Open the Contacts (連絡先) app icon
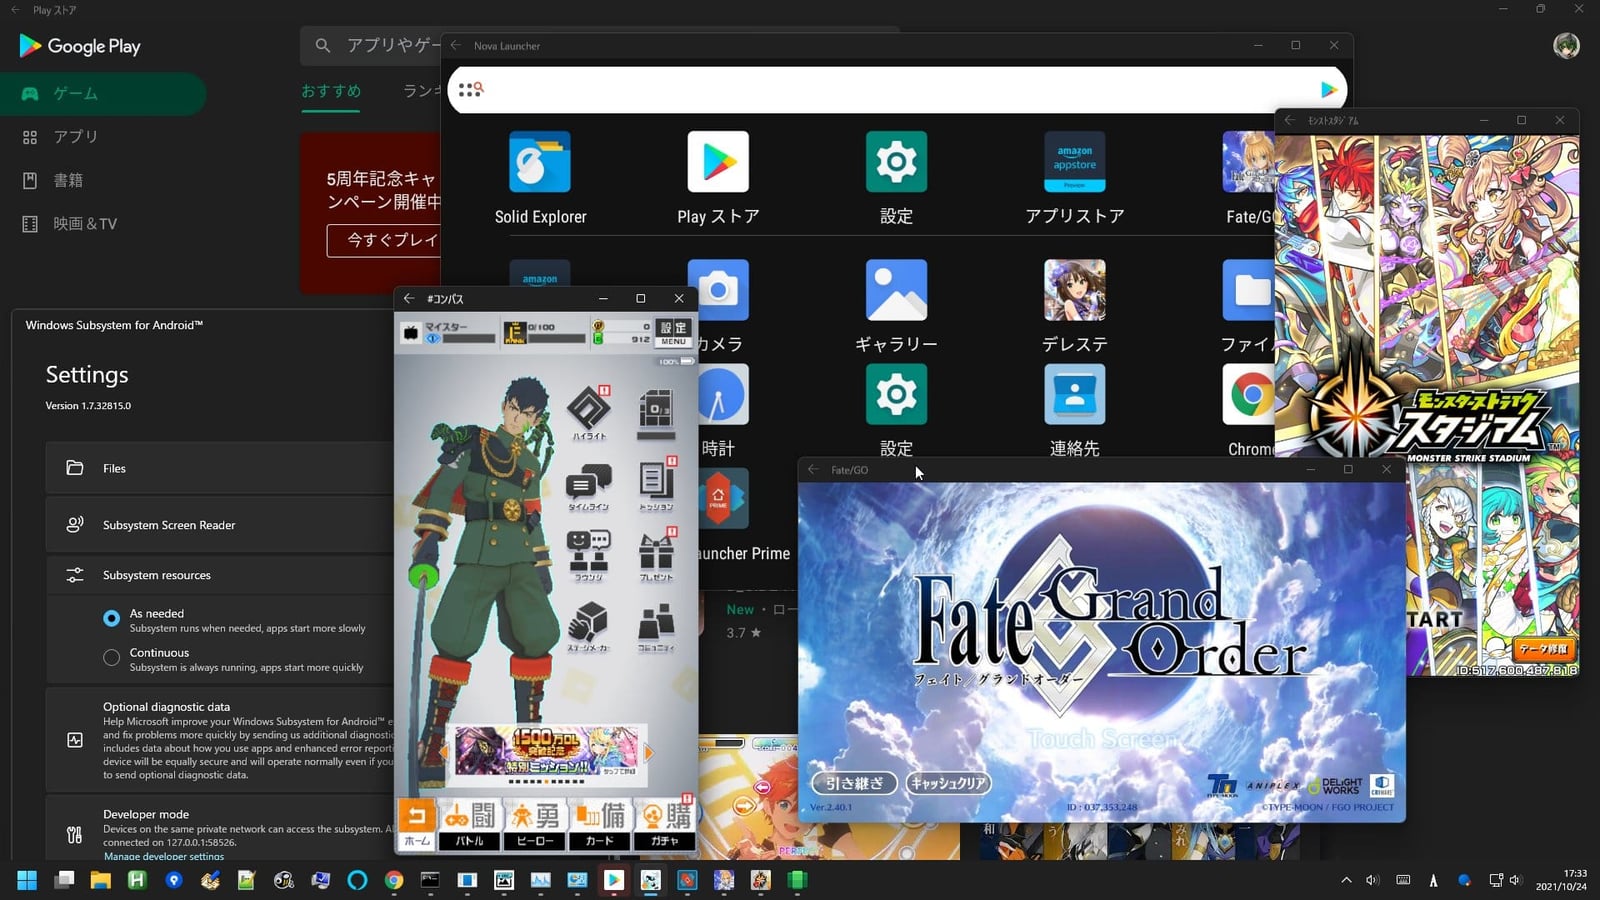Viewport: 1600px width, 900px height. (1074, 395)
